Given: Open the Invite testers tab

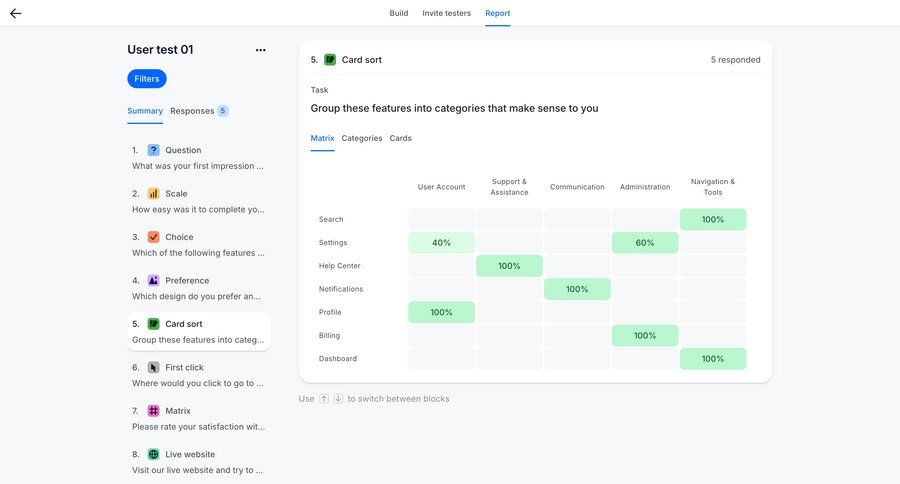Looking at the screenshot, I should pyautogui.click(x=447, y=13).
